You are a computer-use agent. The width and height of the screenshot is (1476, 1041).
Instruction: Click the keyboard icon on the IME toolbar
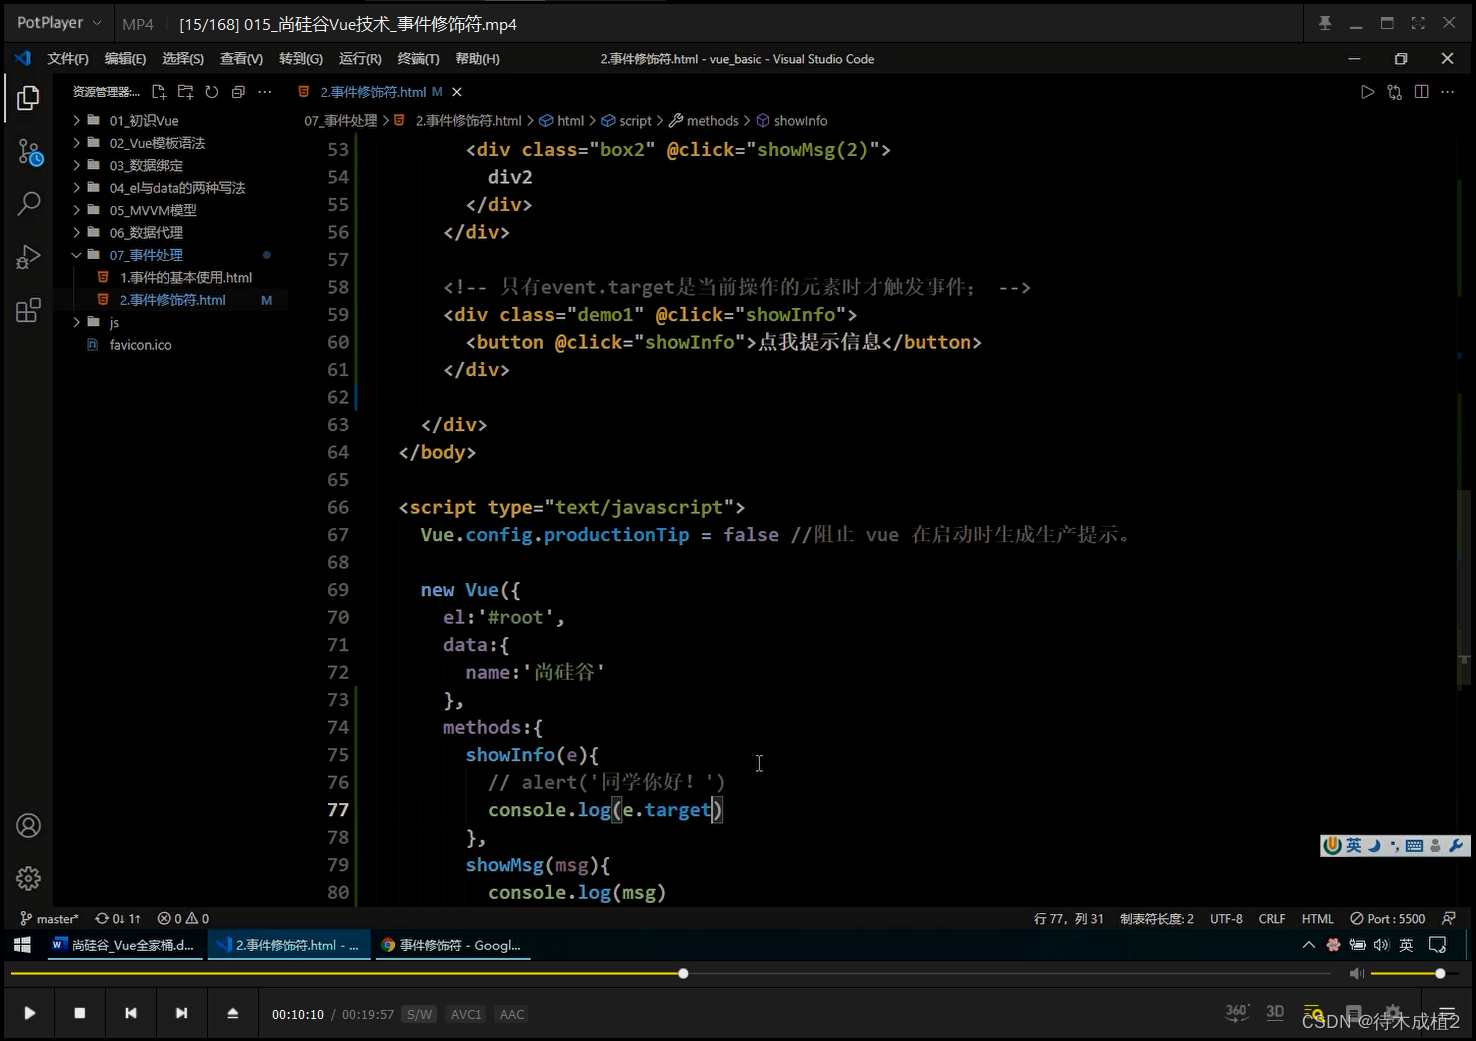[1414, 846]
